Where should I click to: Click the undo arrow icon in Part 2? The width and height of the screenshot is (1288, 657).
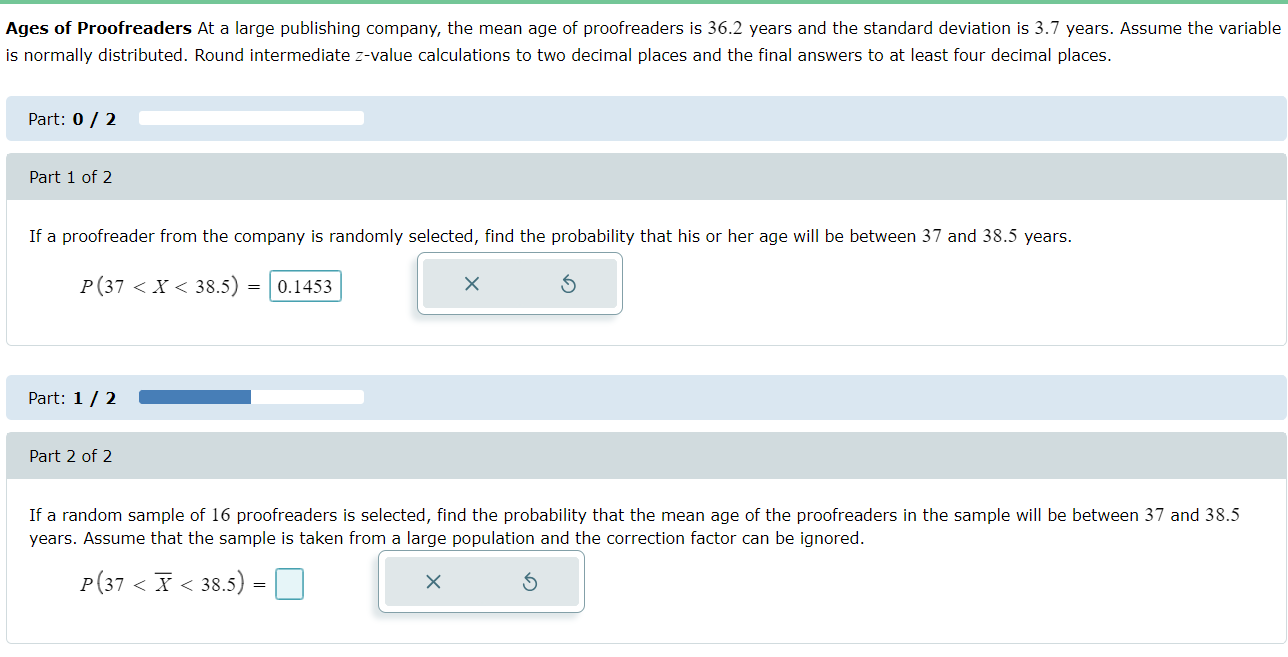point(530,582)
